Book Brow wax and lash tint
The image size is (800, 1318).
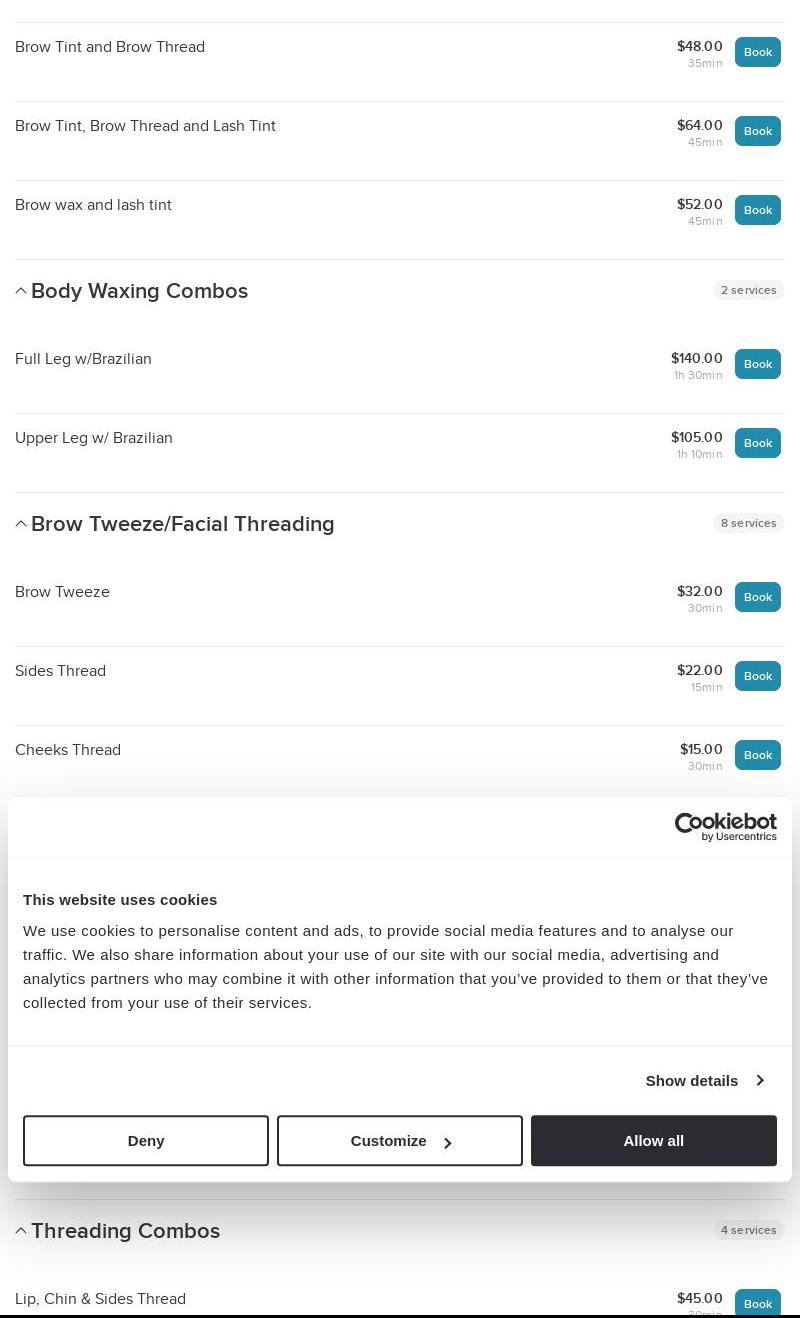click(x=757, y=210)
